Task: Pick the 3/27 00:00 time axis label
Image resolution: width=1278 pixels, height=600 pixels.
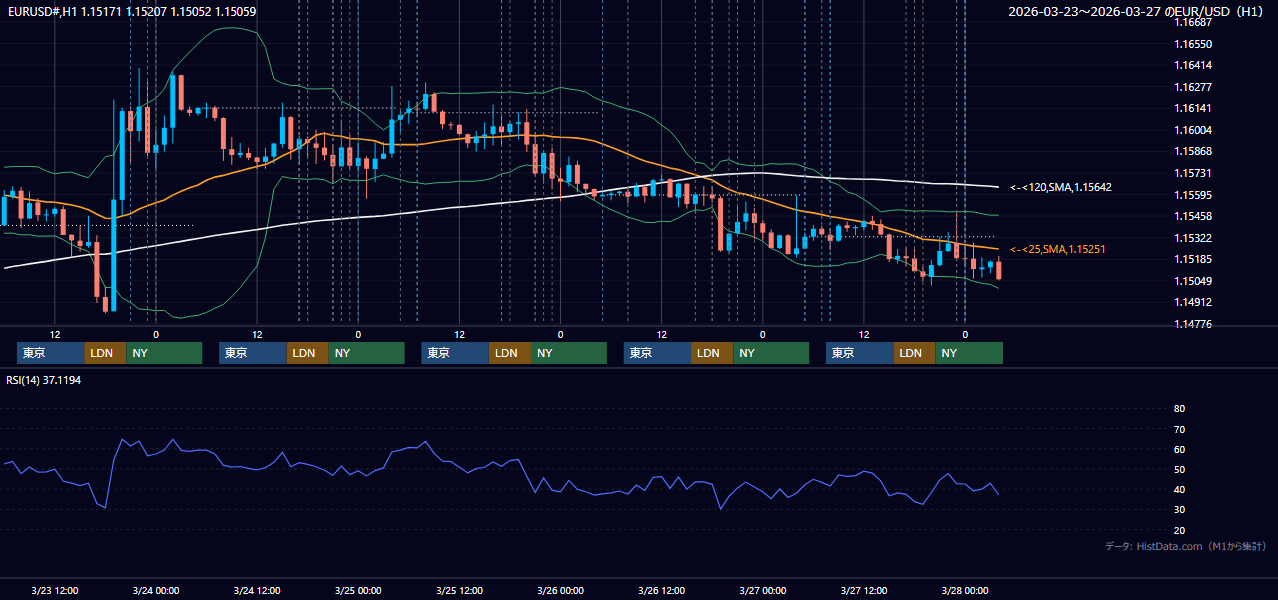Action: (x=762, y=590)
